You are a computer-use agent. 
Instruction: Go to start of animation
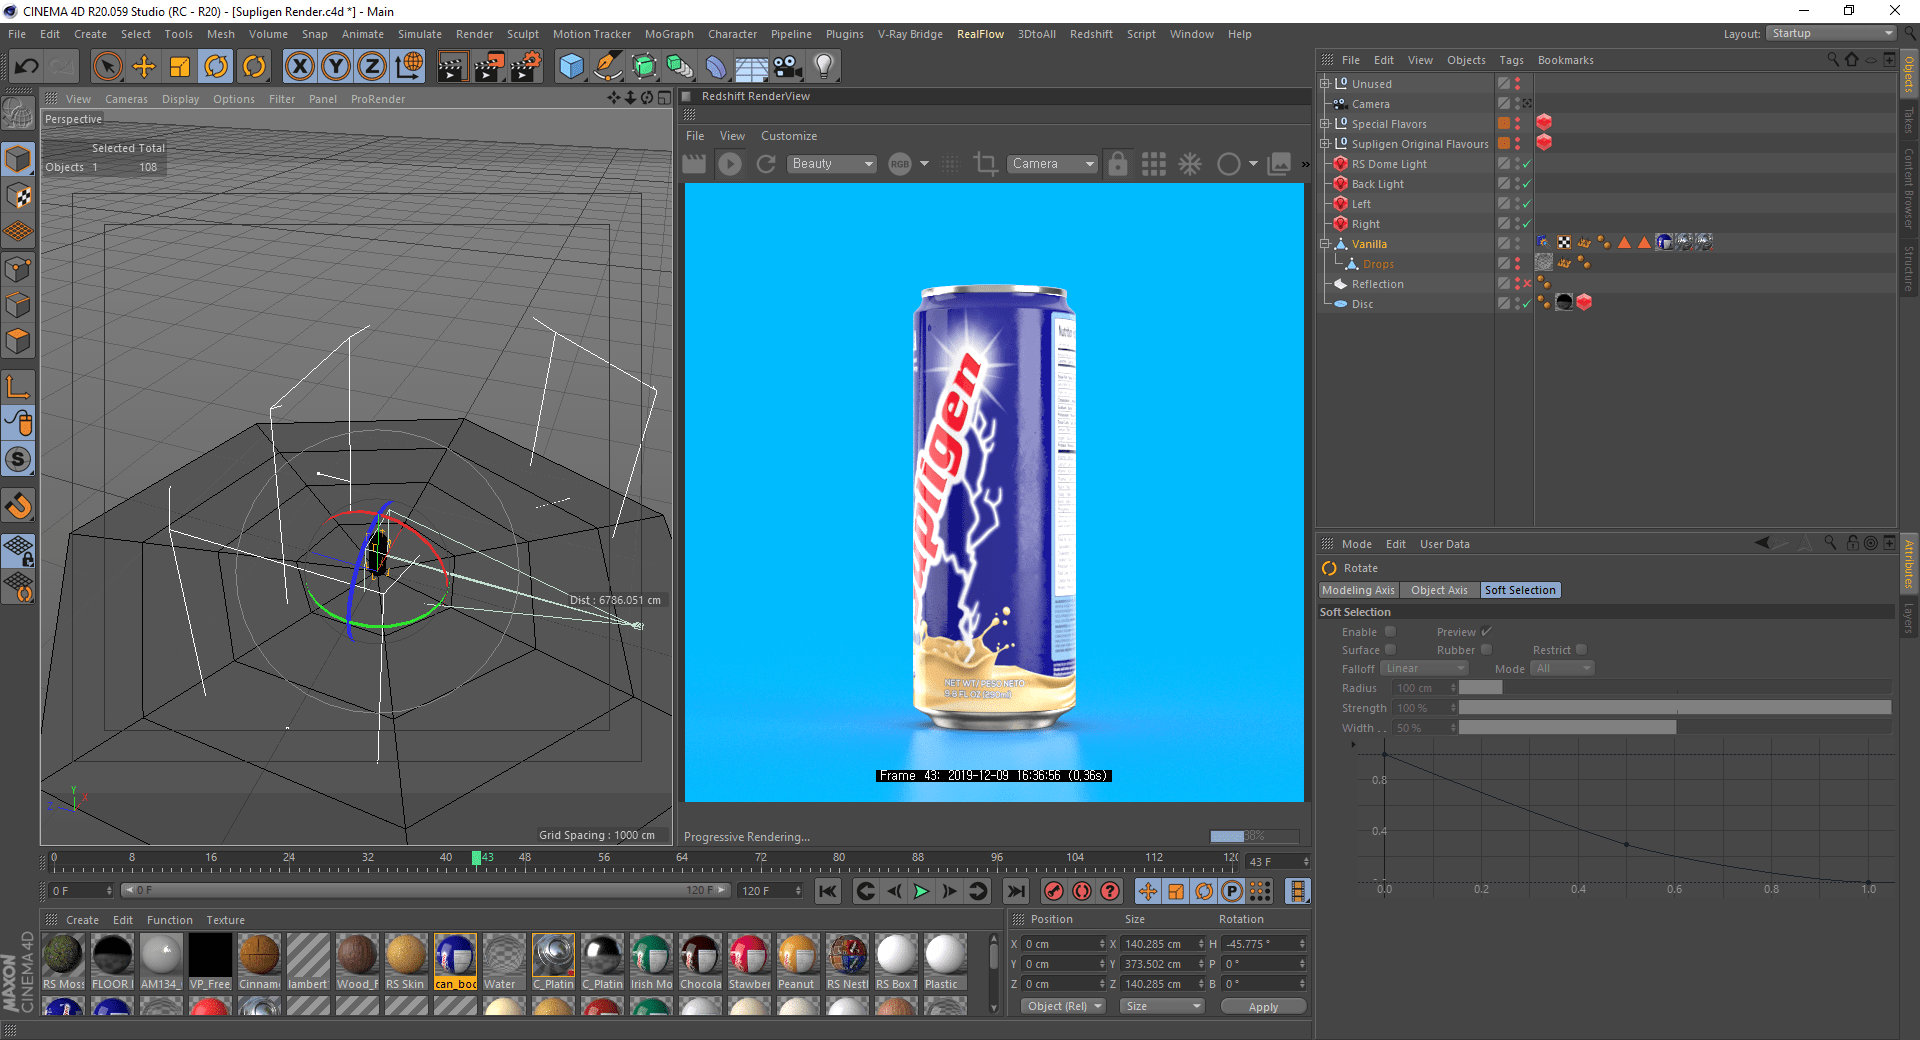tap(828, 891)
